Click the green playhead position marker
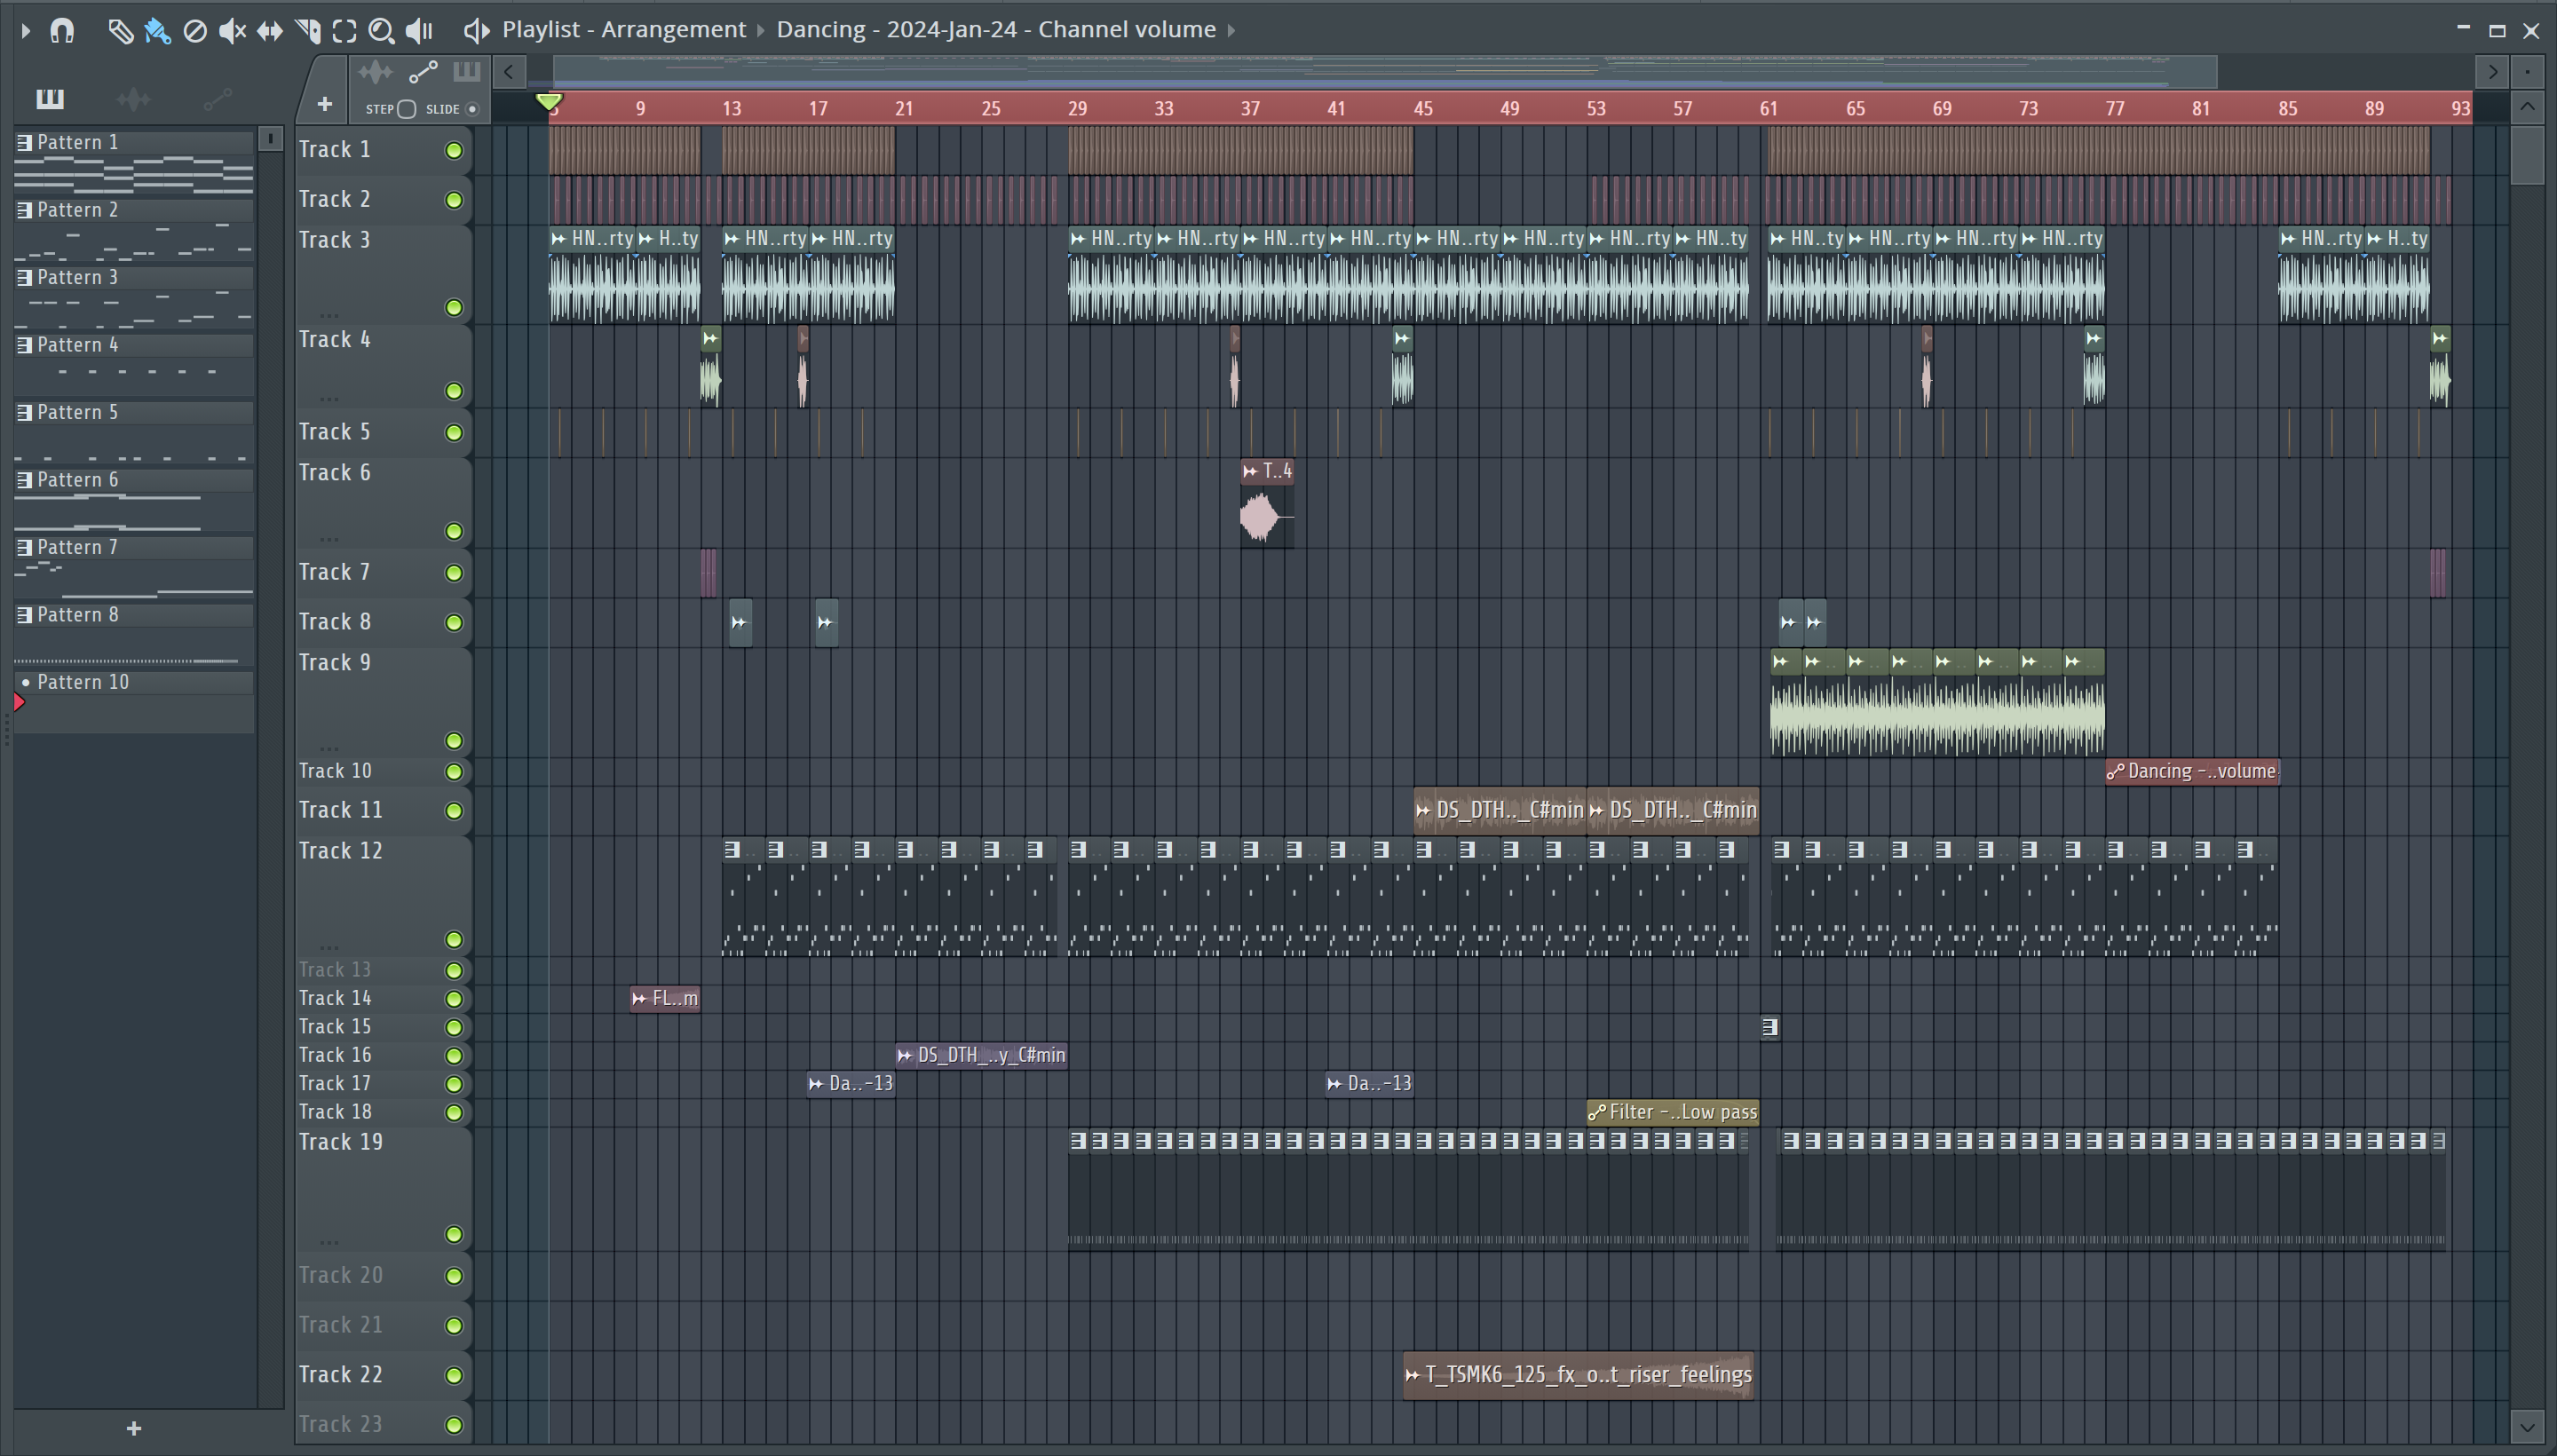Viewport: 2557px width, 1456px height. click(x=549, y=102)
